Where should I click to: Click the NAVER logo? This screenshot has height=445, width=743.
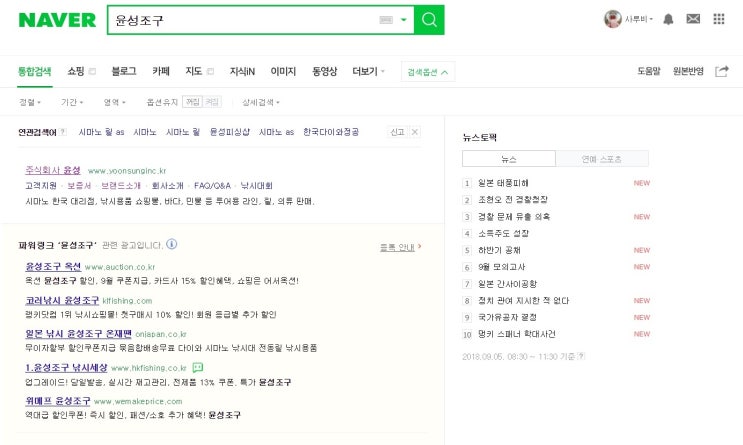tap(57, 20)
